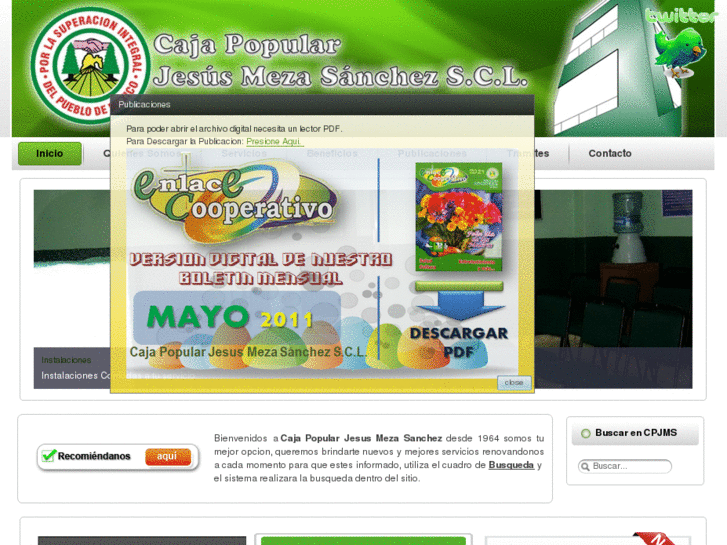Open the Contacto menu item
This screenshot has height=545, width=727.
click(x=610, y=154)
